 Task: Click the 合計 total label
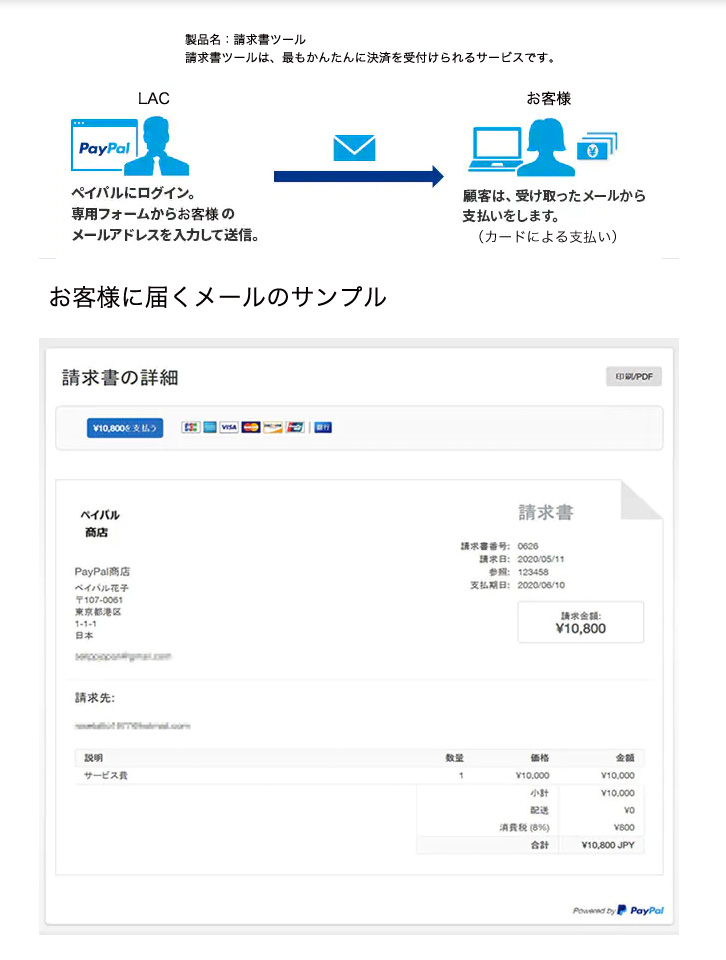(539, 845)
